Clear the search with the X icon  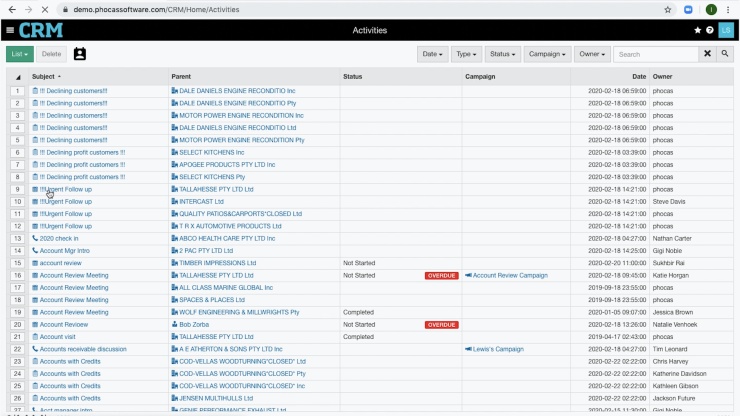[x=707, y=54]
